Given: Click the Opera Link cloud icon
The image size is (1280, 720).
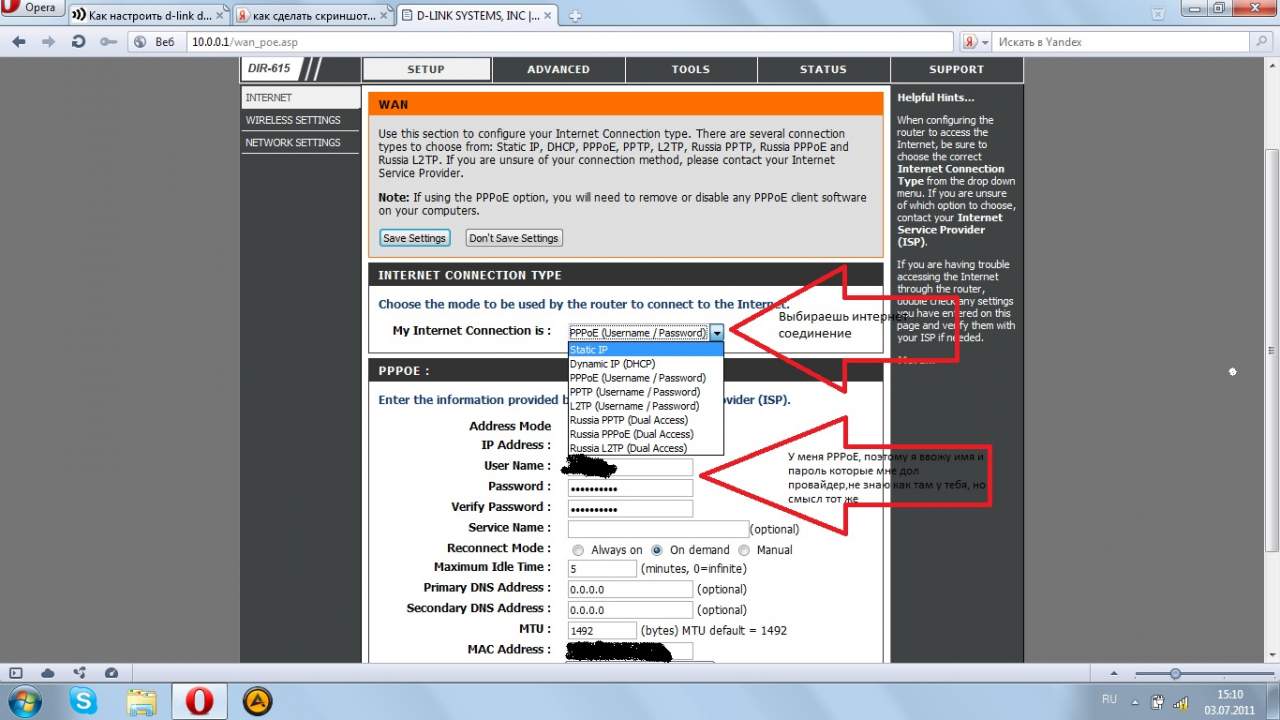Looking at the screenshot, I should point(48,673).
